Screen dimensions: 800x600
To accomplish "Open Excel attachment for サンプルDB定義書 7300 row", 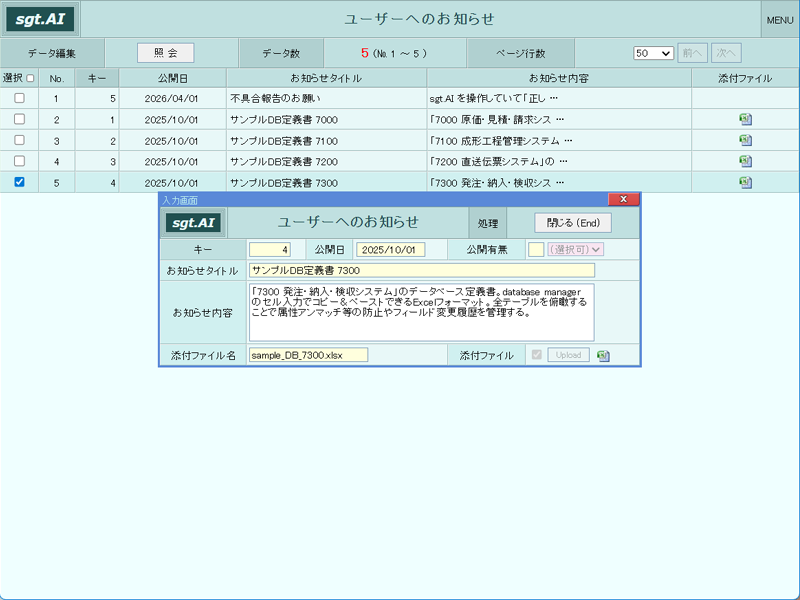I will [745, 182].
